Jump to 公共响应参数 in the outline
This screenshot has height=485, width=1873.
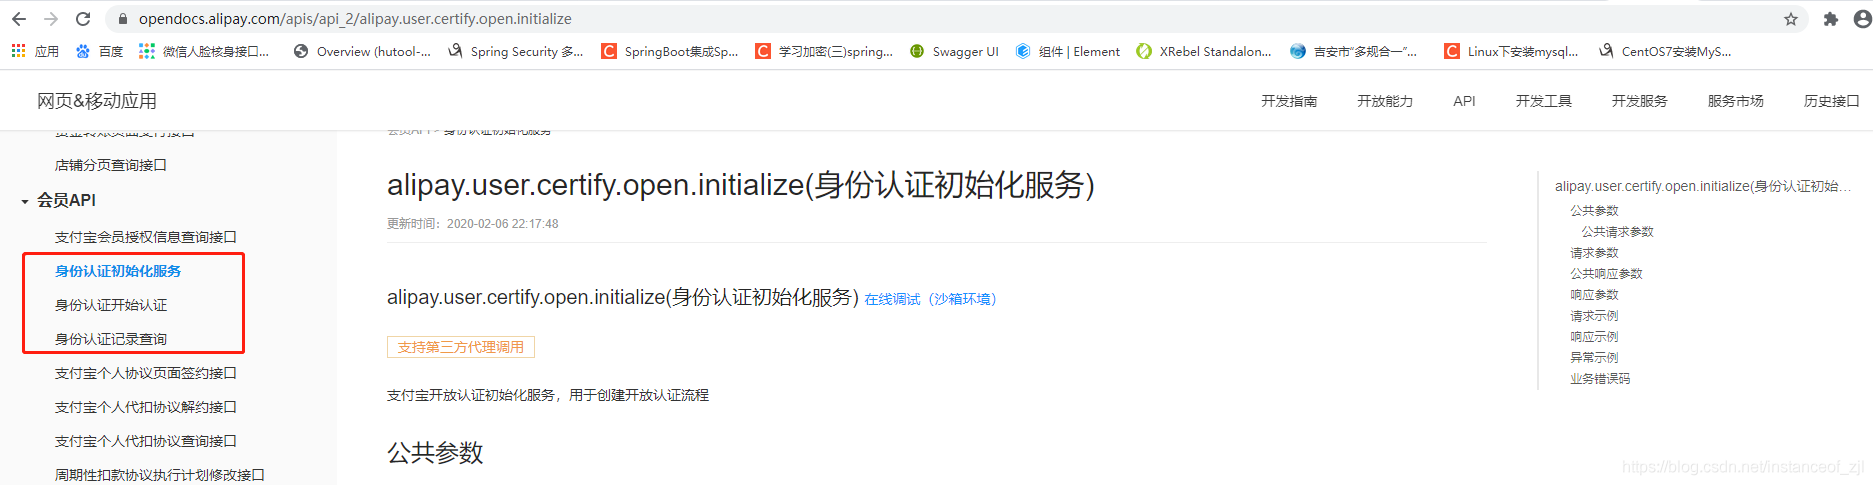pos(1606,274)
